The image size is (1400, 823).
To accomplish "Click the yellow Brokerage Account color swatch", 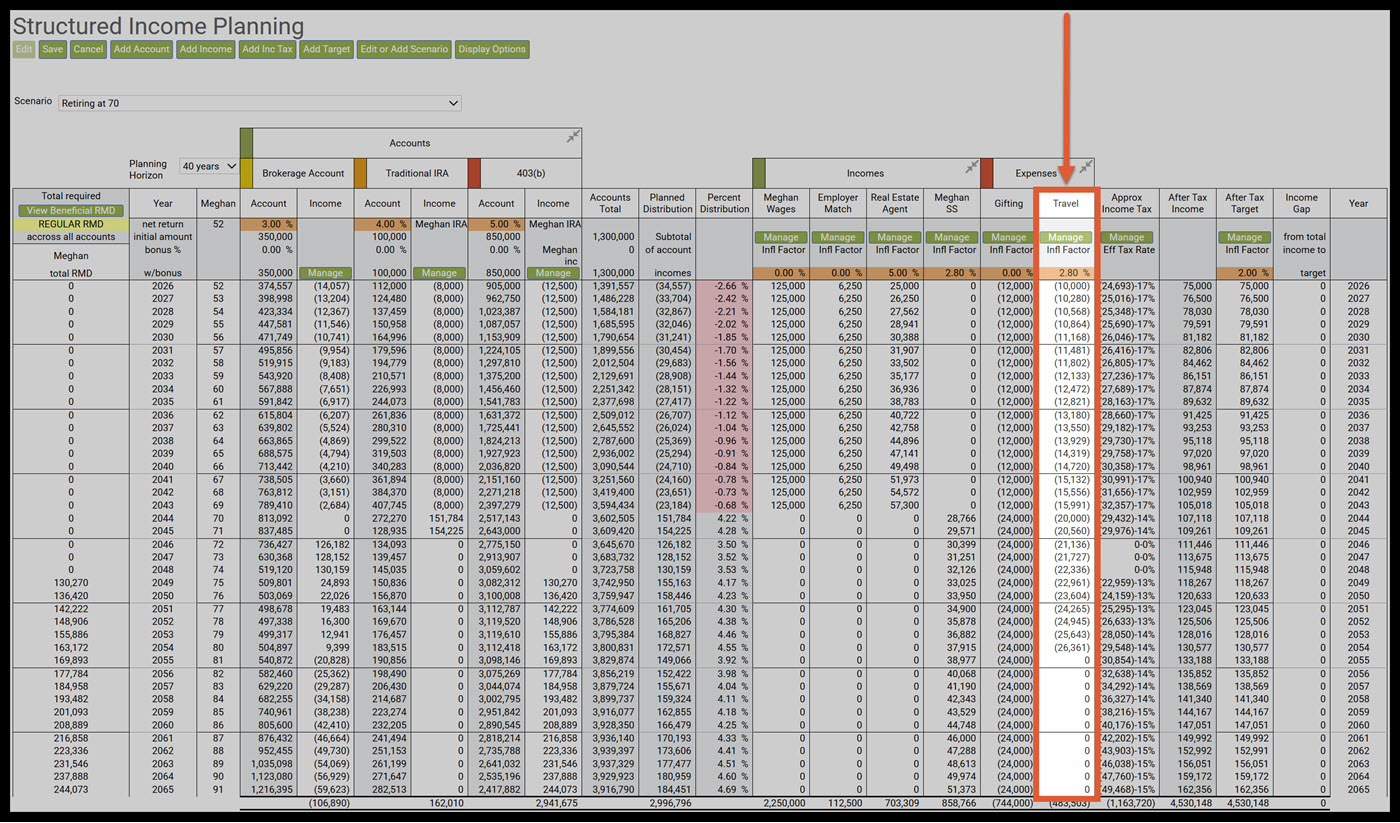I will click(x=247, y=173).
